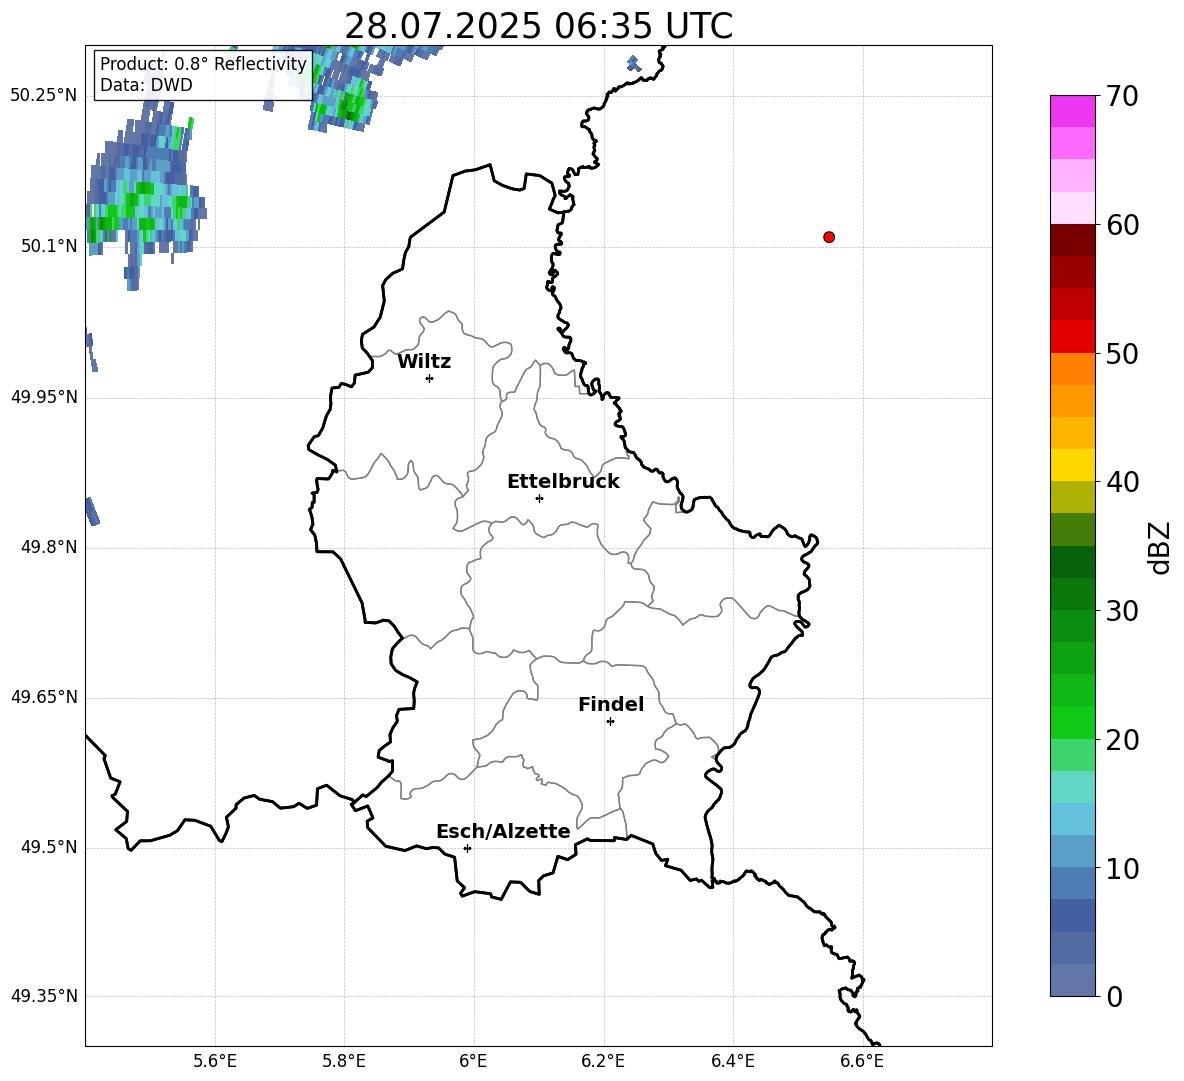The image size is (1184, 1081).
Task: Click the 49.95°N latitude label
Action: tap(44, 397)
